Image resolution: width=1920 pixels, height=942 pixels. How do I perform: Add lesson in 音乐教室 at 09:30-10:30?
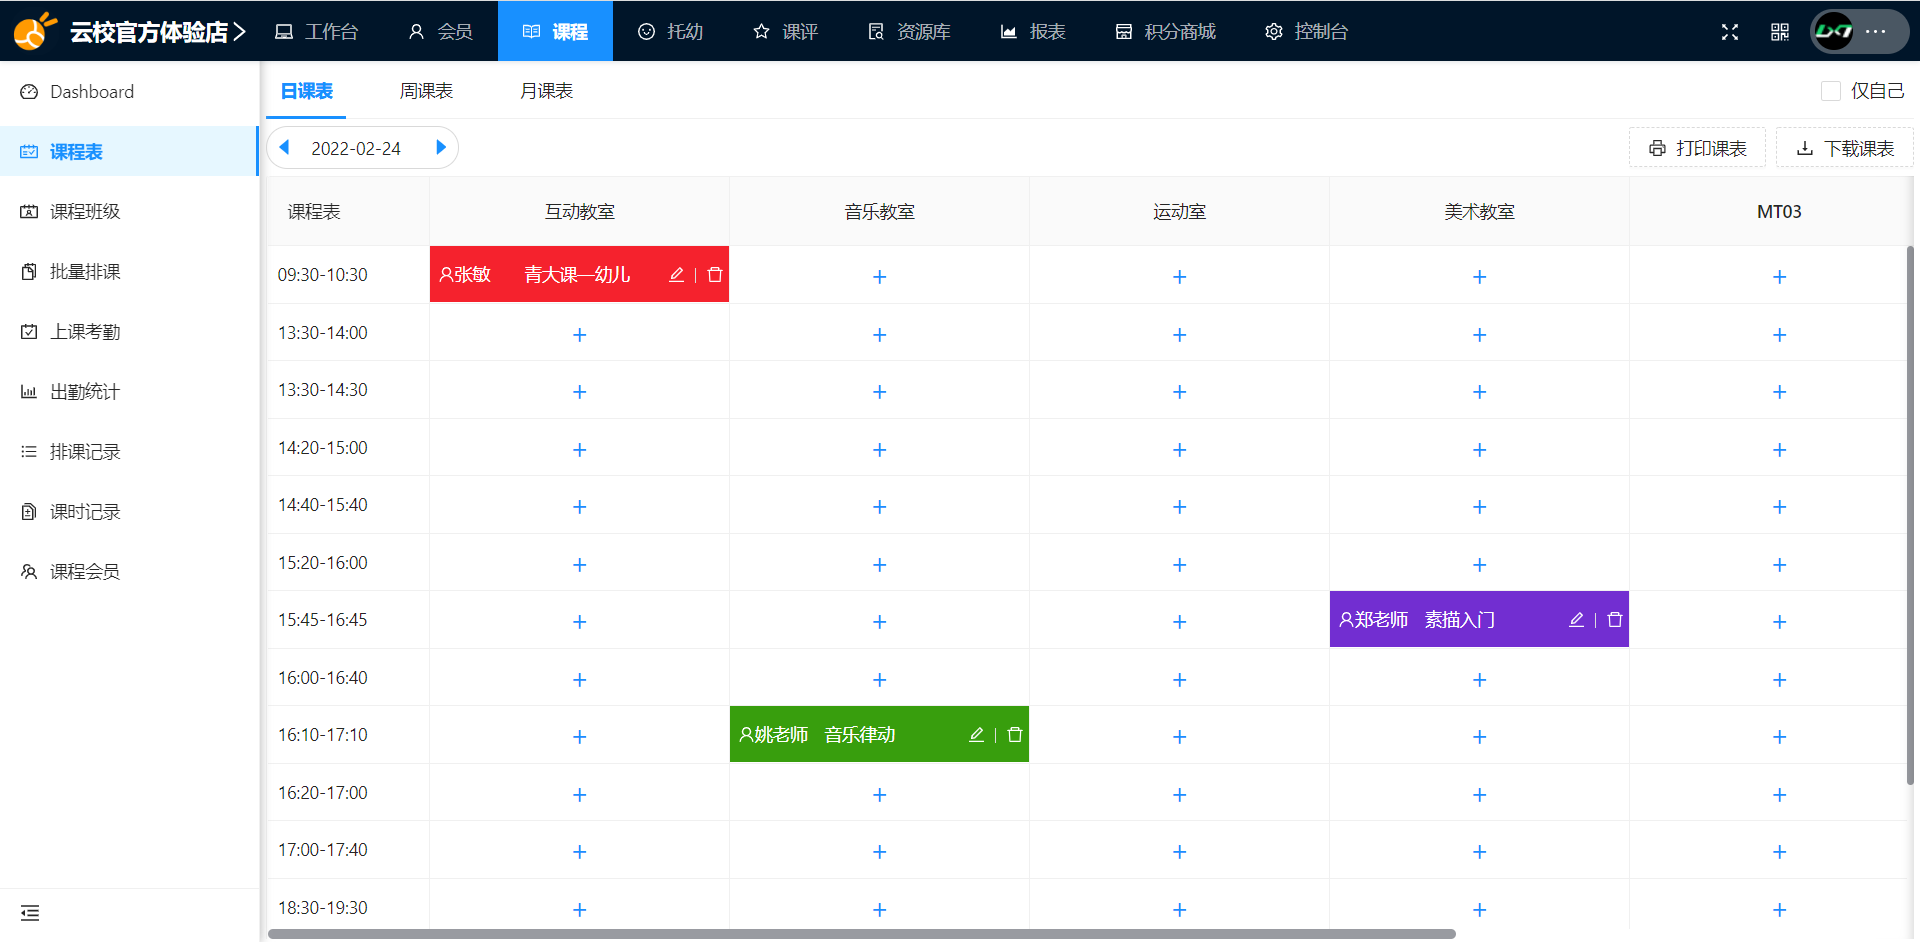pos(879,276)
